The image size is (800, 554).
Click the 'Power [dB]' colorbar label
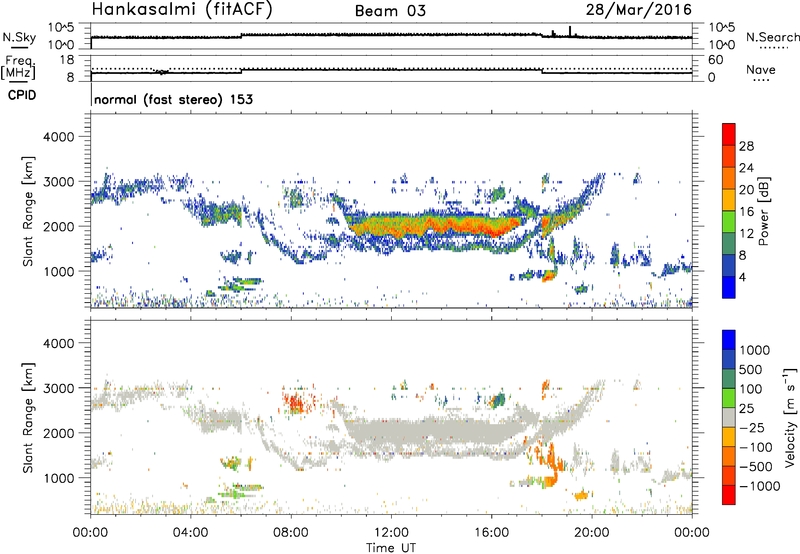click(x=764, y=211)
